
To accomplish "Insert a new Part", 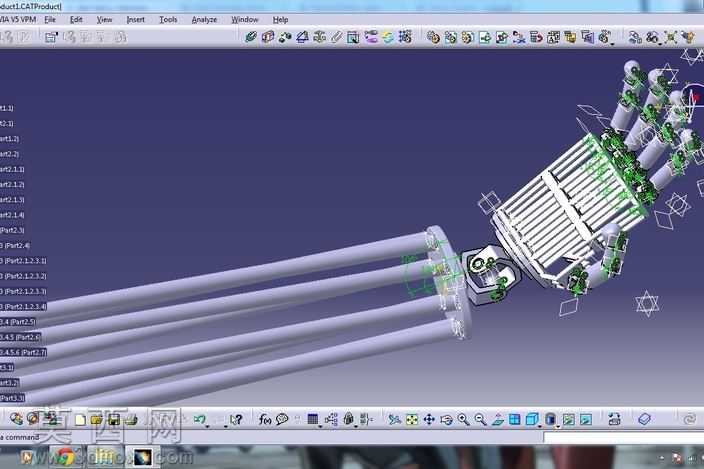I will (x=467, y=37).
